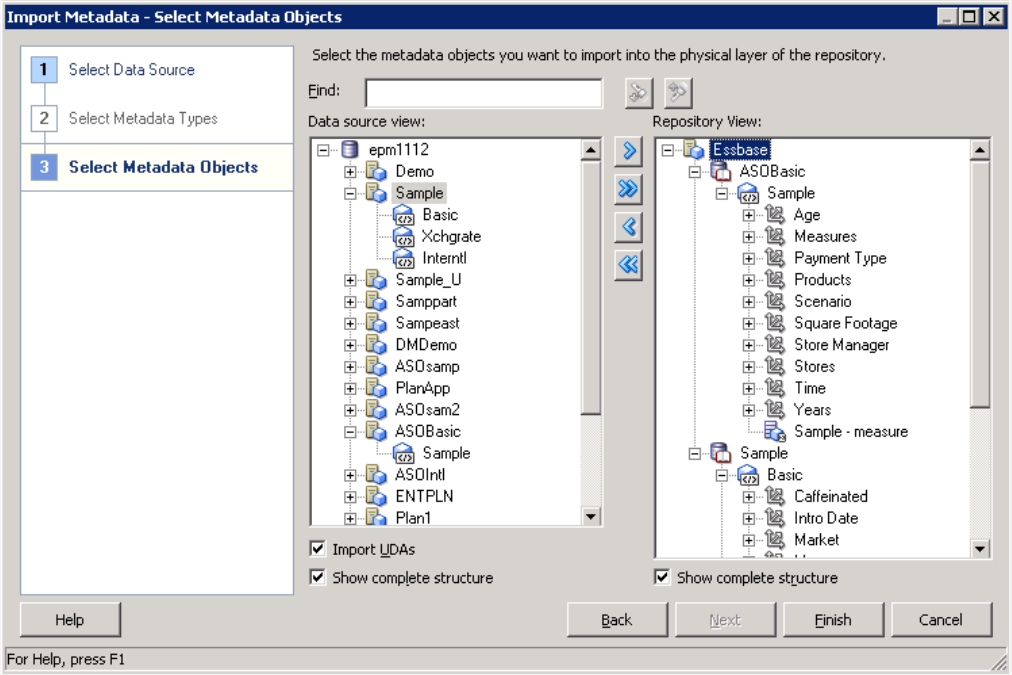Click the epm1112 server database icon

pos(349,150)
